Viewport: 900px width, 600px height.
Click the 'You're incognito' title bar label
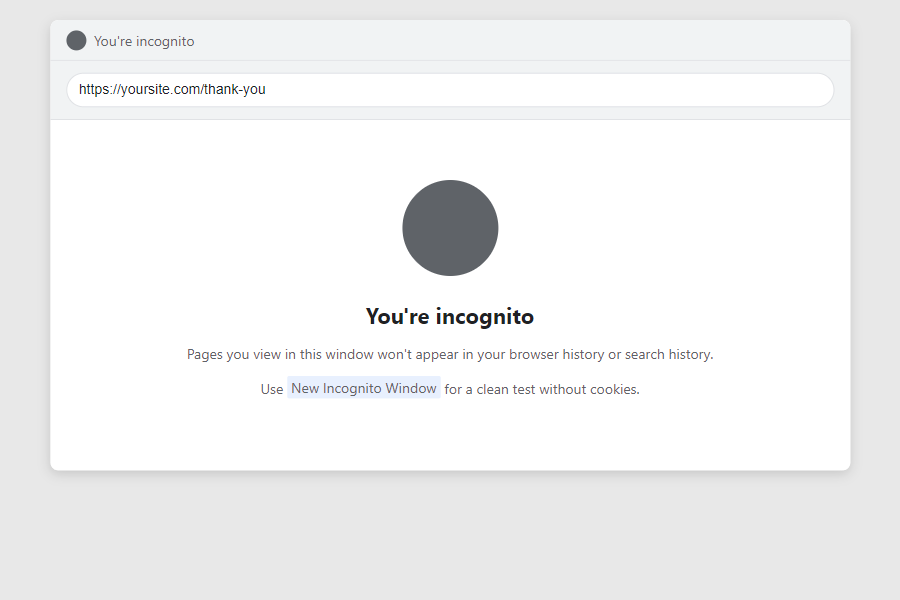144,41
